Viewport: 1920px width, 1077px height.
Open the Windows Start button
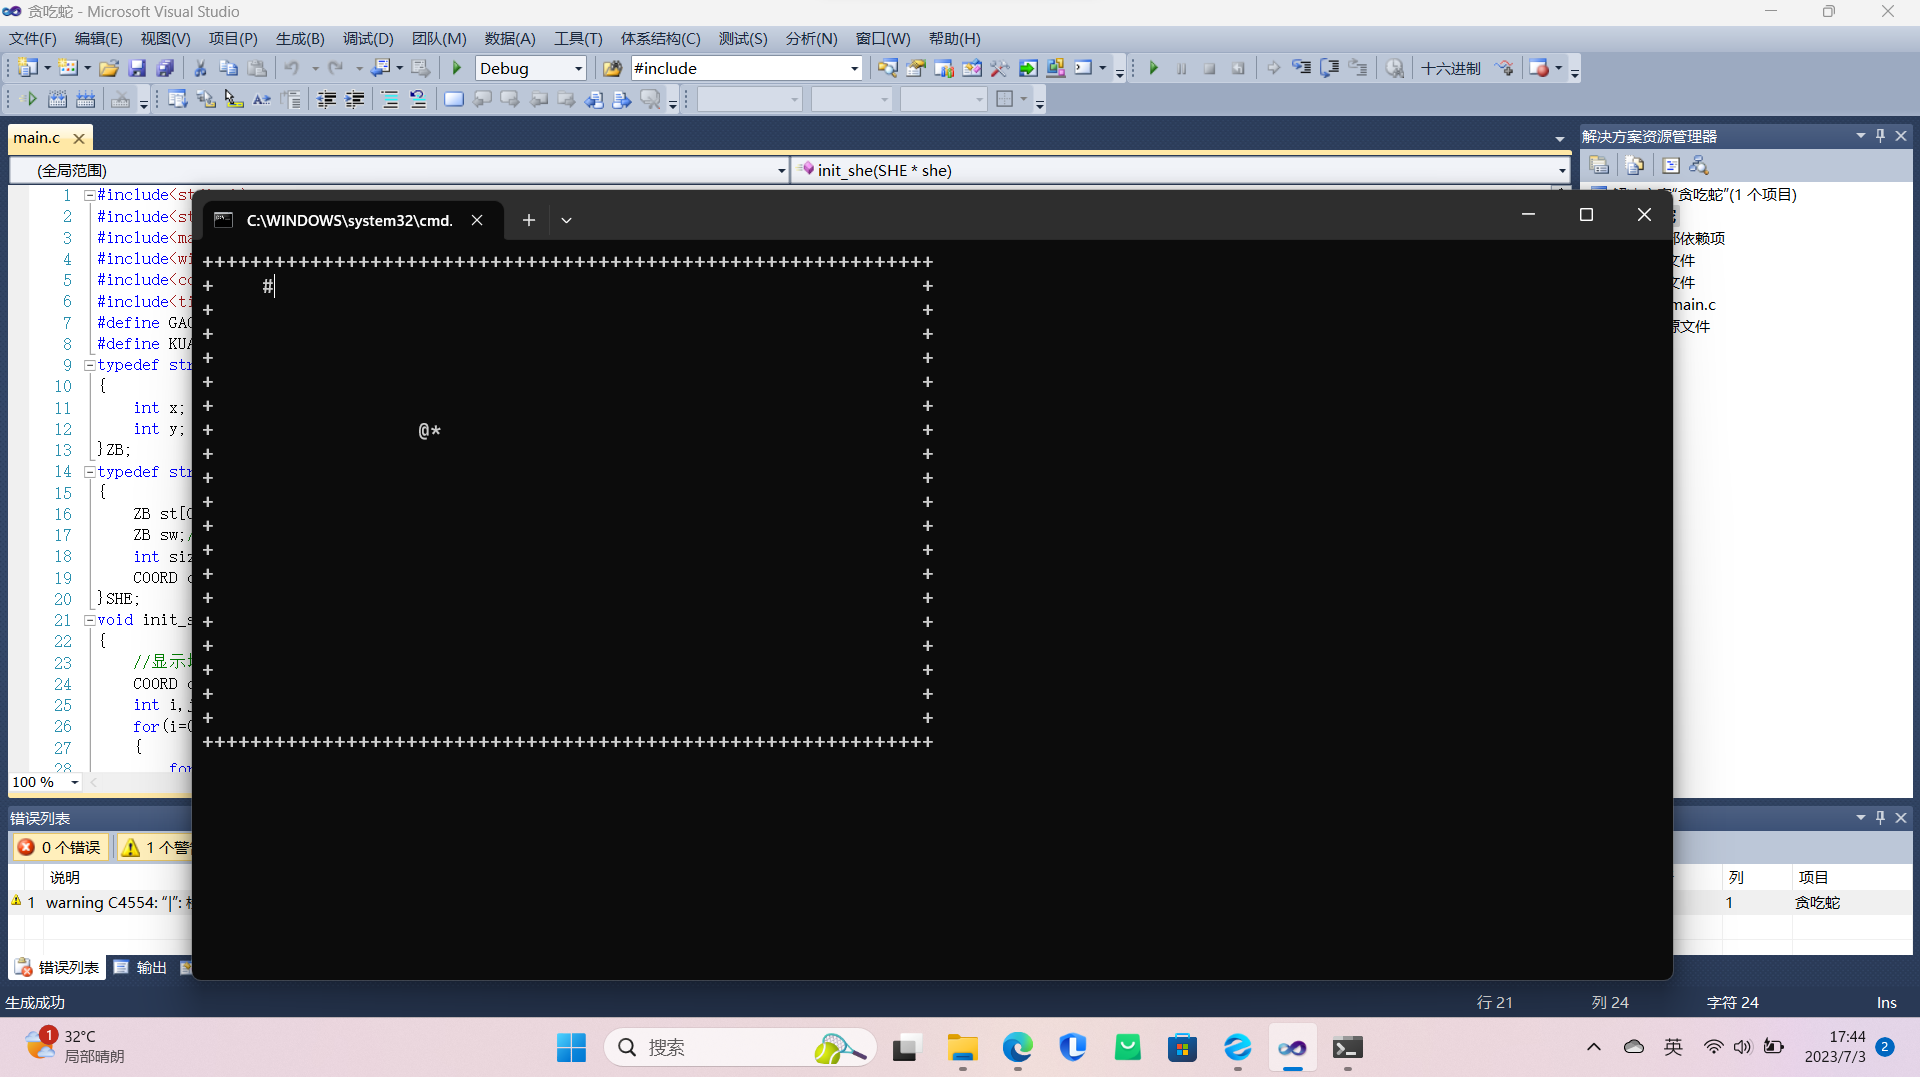[x=571, y=1047]
